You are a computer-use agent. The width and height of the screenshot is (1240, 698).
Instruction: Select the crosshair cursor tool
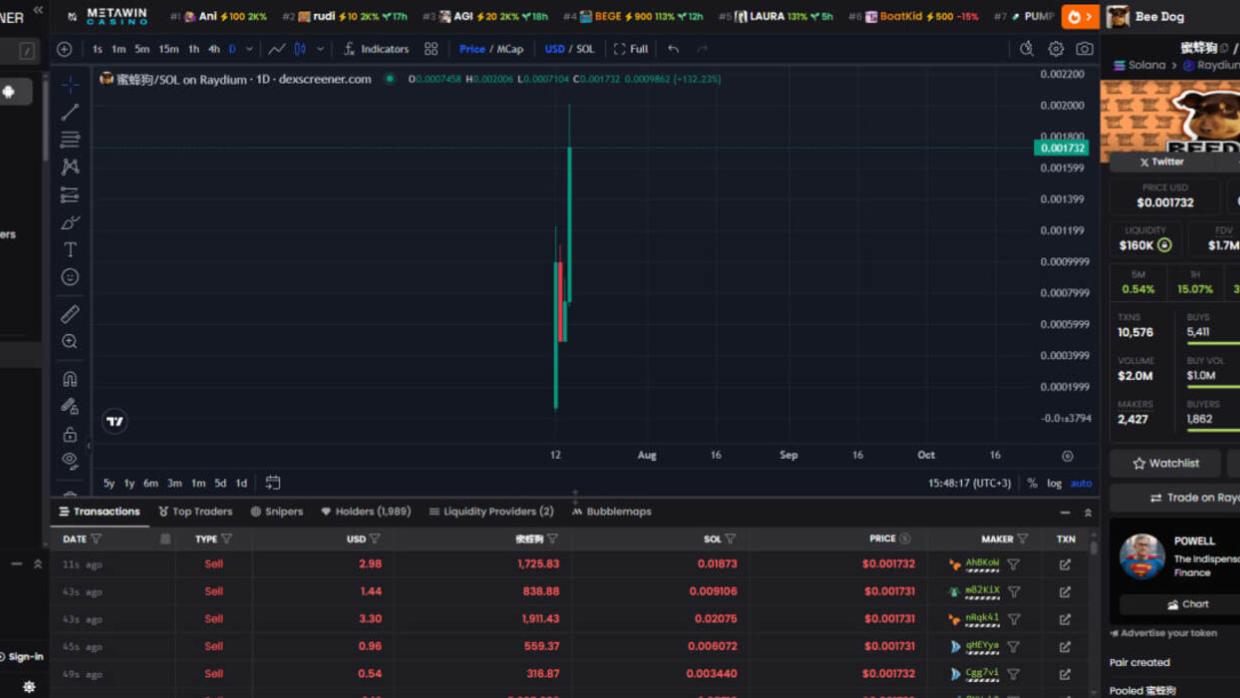click(x=70, y=84)
